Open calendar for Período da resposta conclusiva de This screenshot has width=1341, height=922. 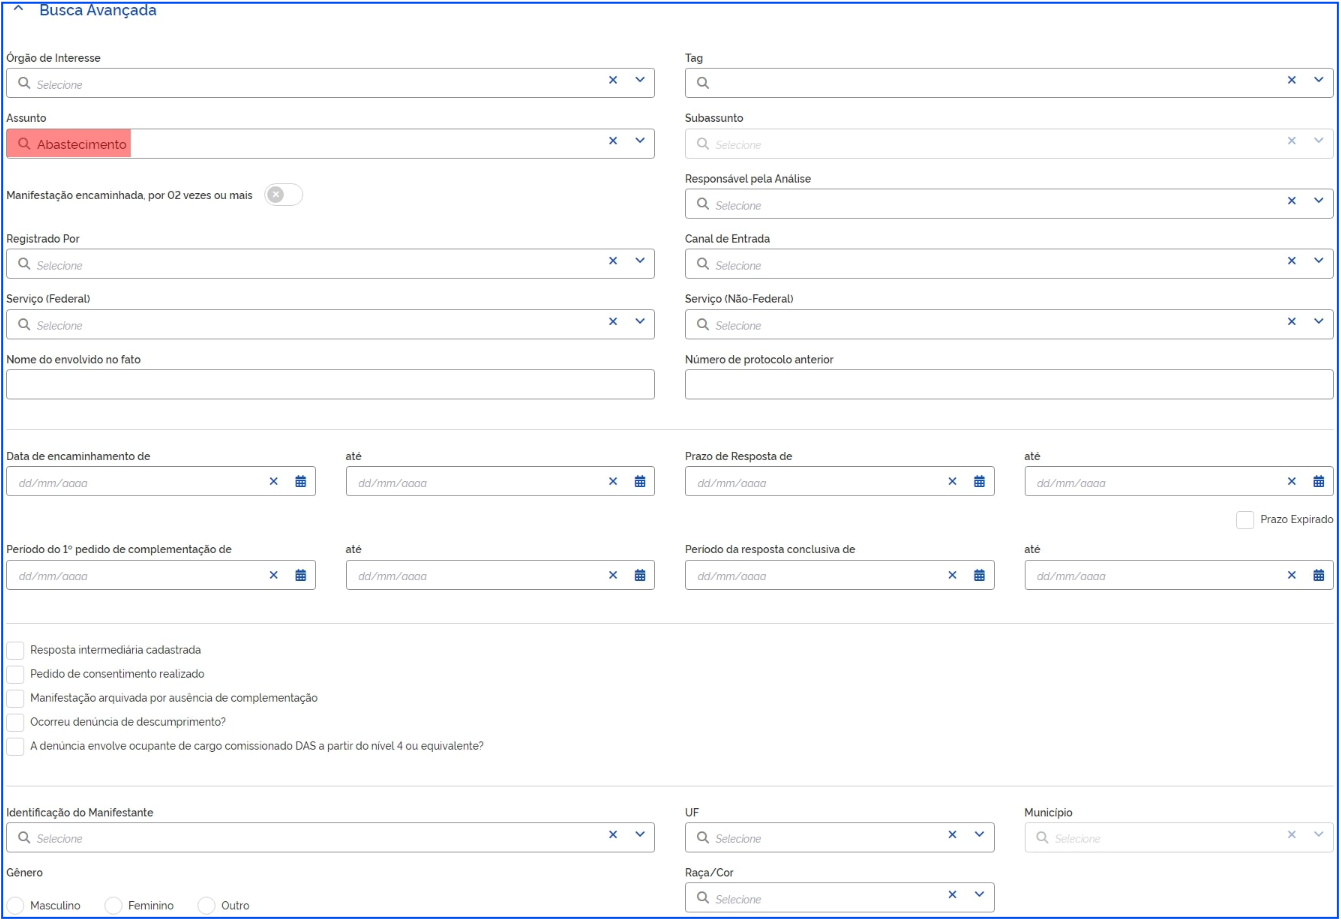coord(979,575)
